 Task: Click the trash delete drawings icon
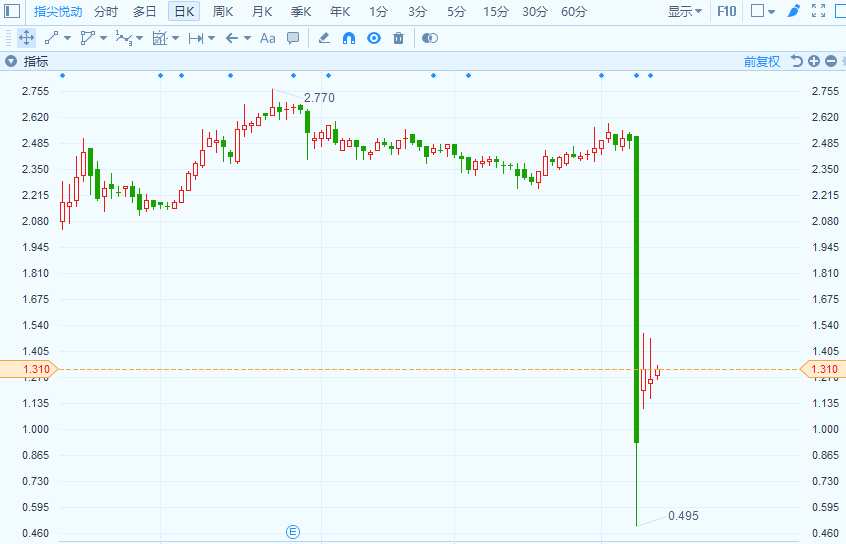click(x=398, y=38)
